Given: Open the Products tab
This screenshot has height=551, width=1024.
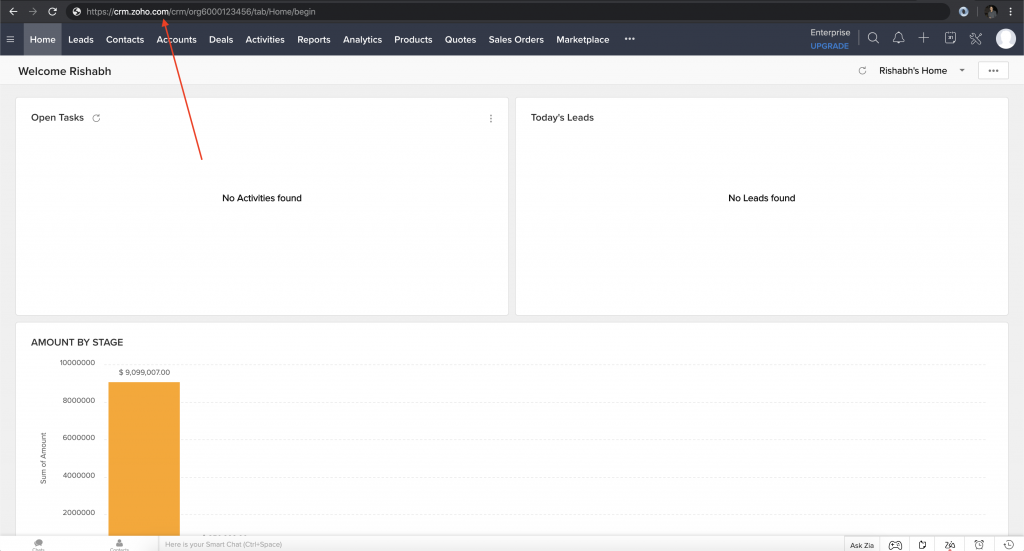Looking at the screenshot, I should 413,39.
